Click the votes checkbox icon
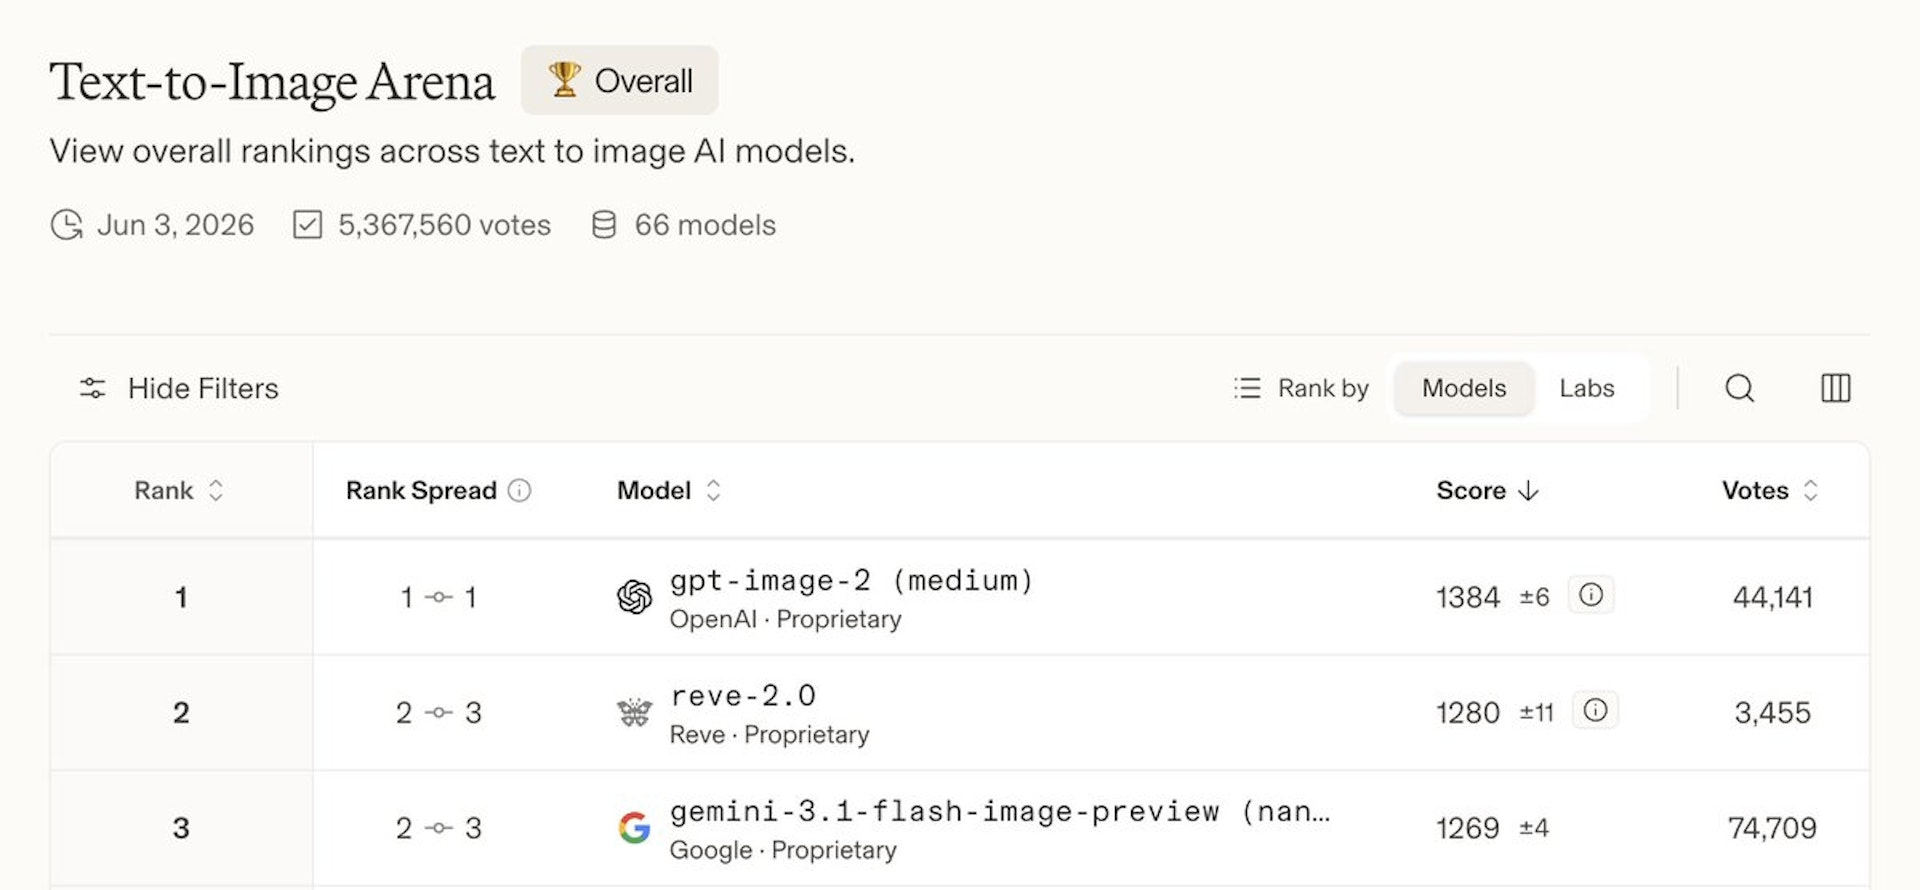This screenshot has height=890, width=1920. (307, 224)
